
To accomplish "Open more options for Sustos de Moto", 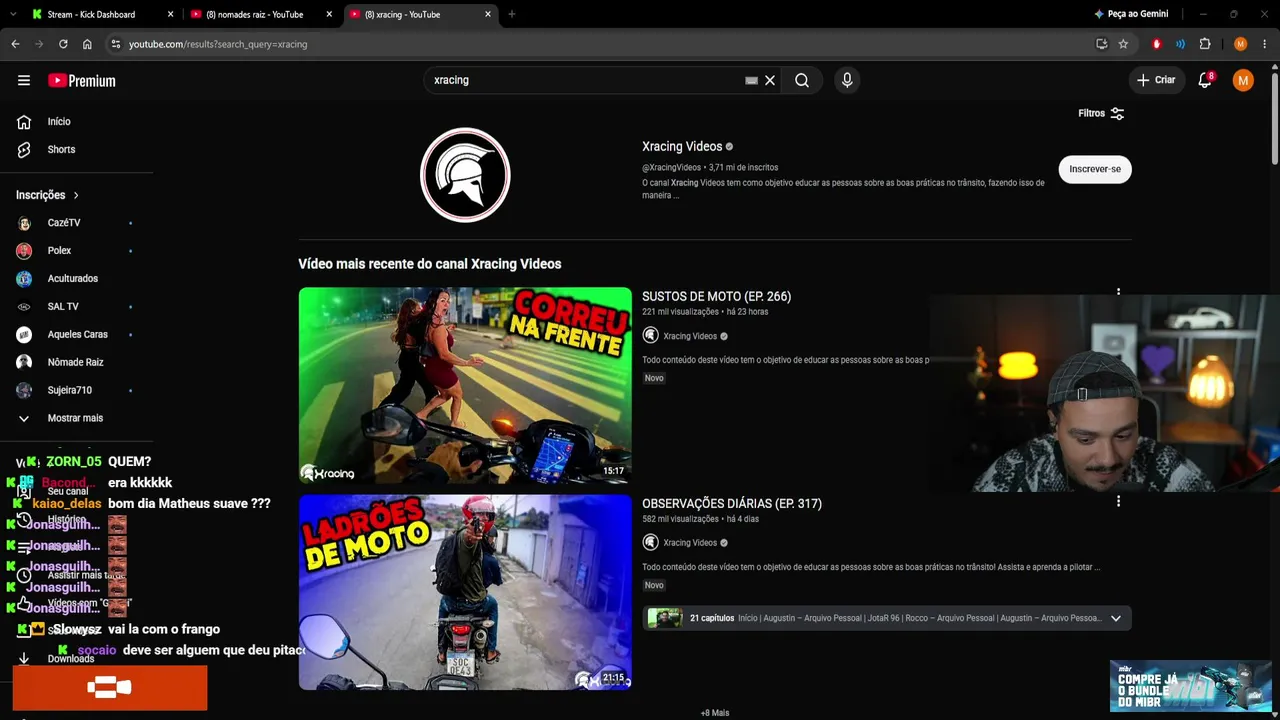I will [1118, 294].
